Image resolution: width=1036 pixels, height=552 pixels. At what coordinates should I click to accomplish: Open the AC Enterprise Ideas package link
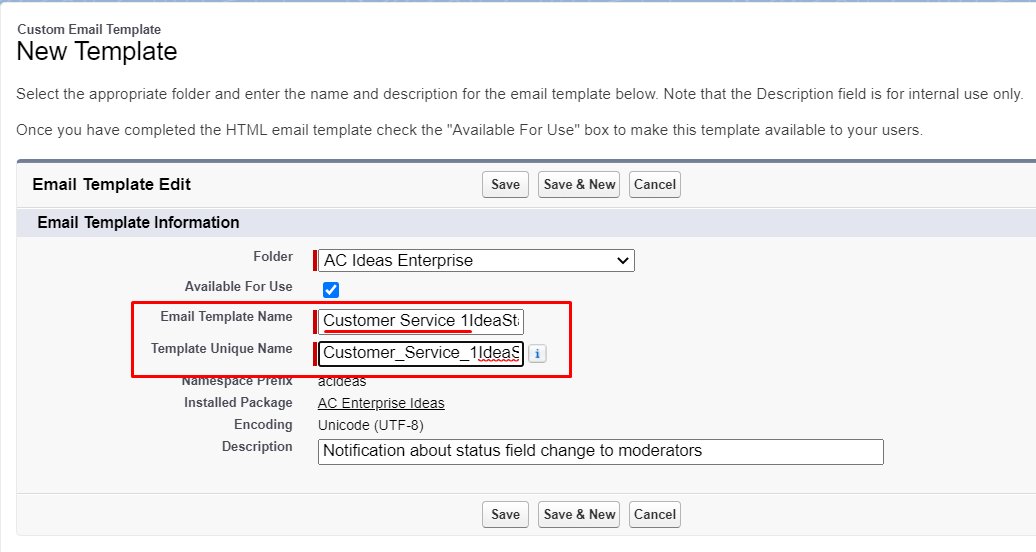[x=381, y=403]
